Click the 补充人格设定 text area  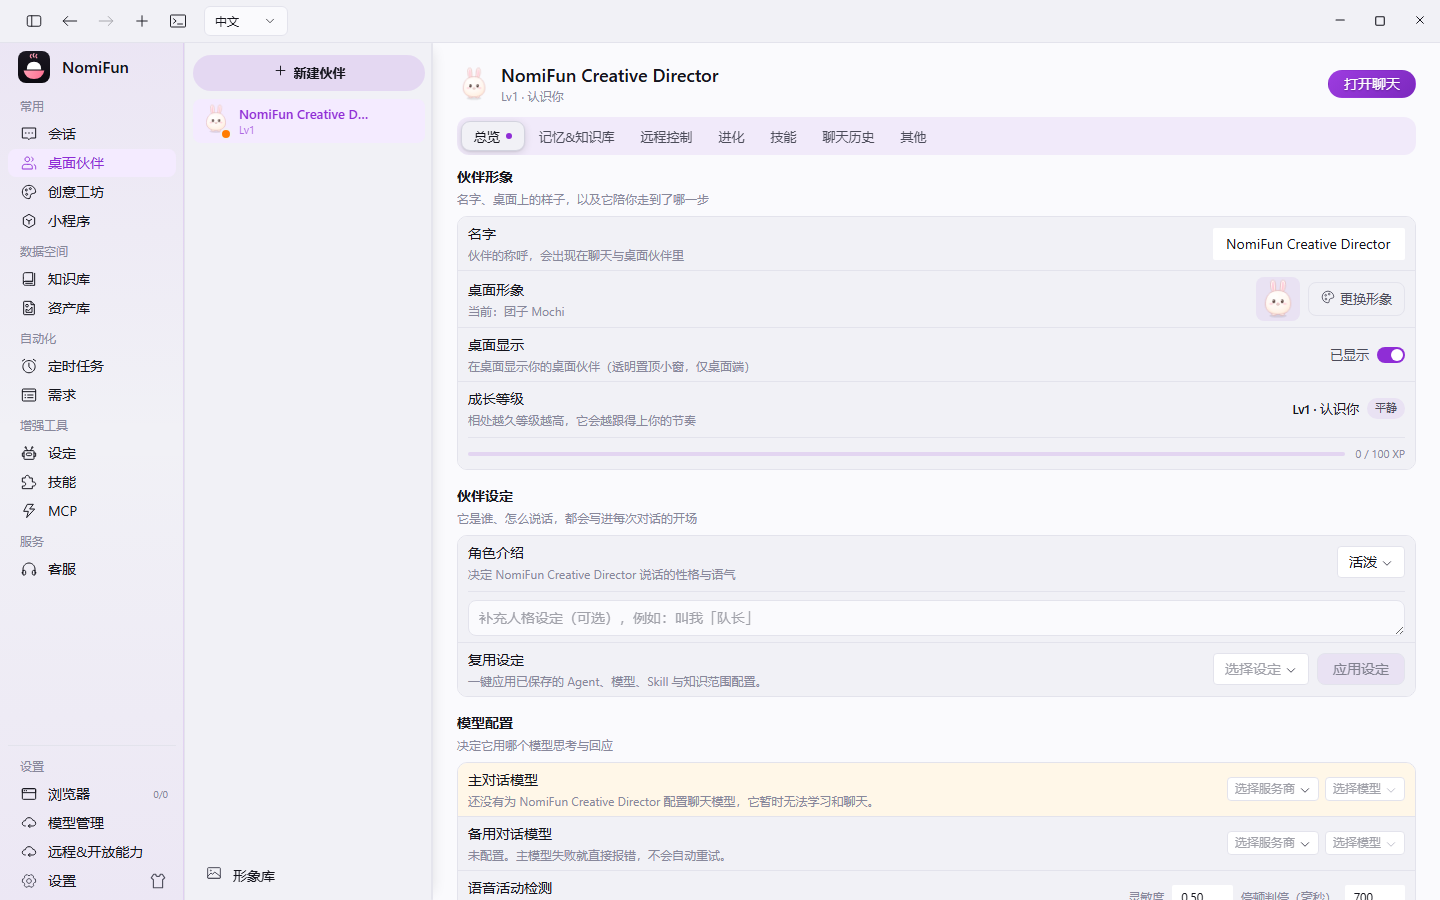936,618
